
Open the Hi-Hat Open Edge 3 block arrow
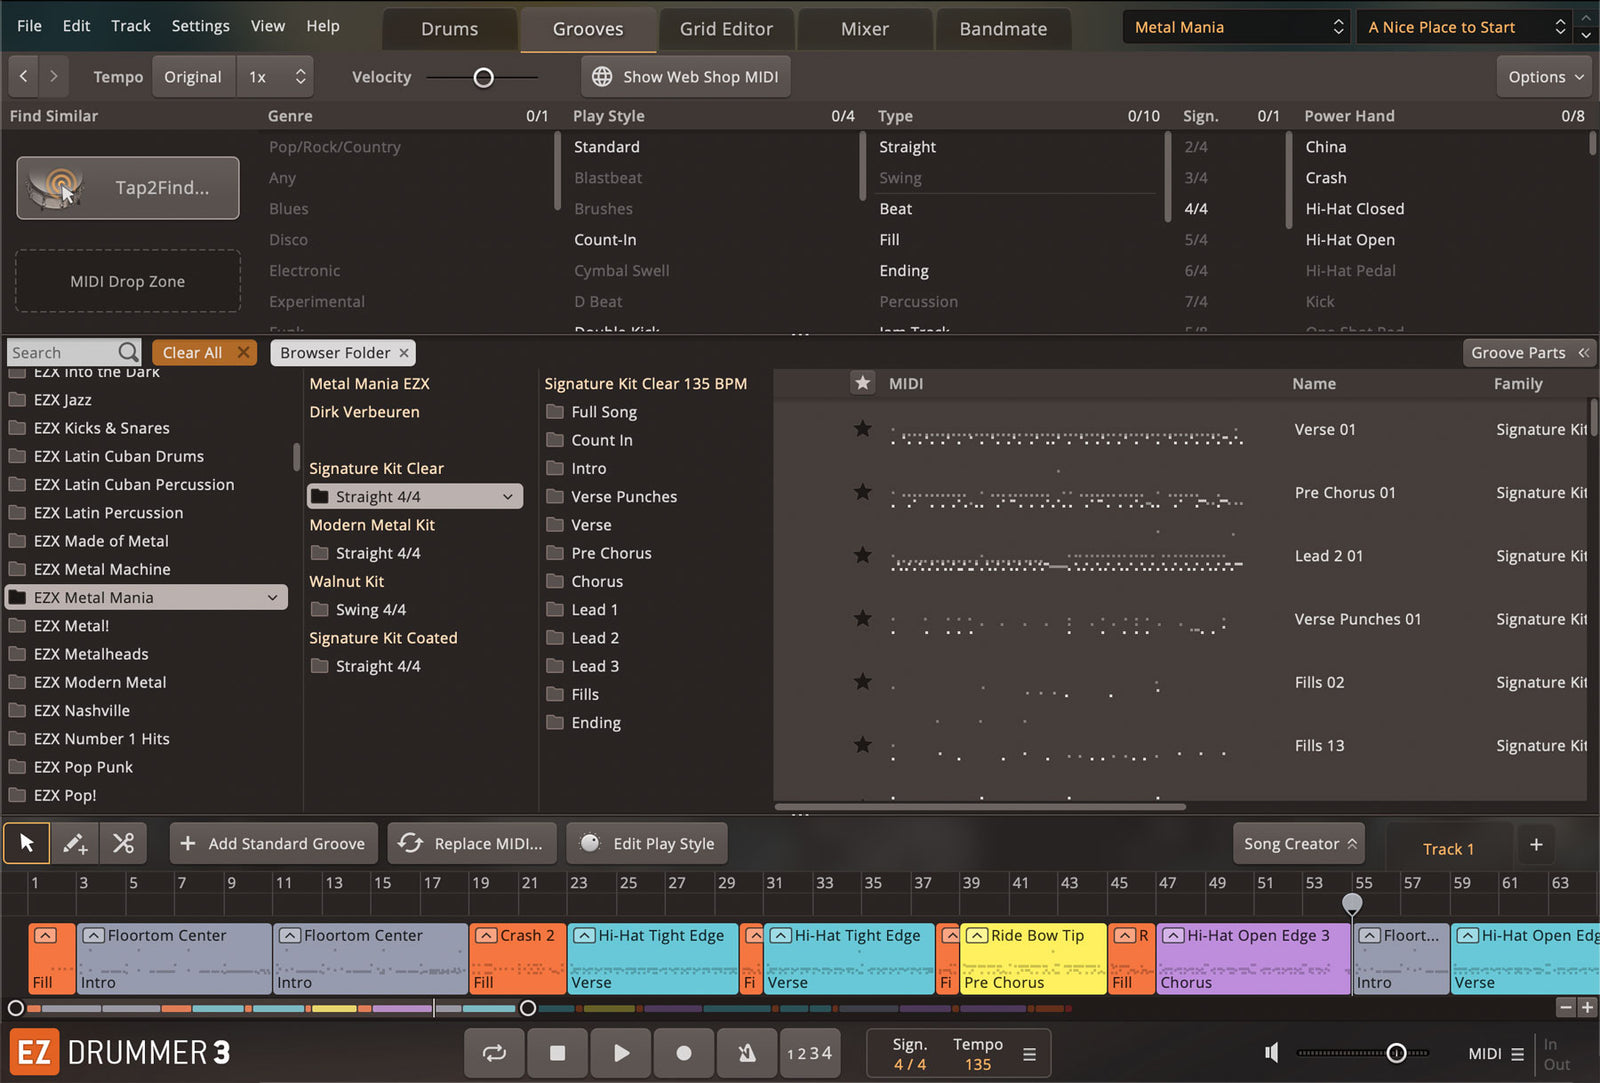click(x=1173, y=936)
